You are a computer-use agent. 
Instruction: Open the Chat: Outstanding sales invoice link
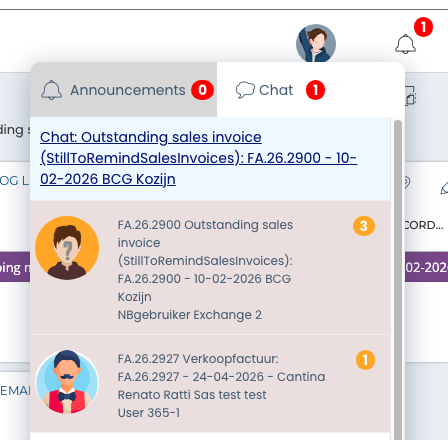(198, 158)
